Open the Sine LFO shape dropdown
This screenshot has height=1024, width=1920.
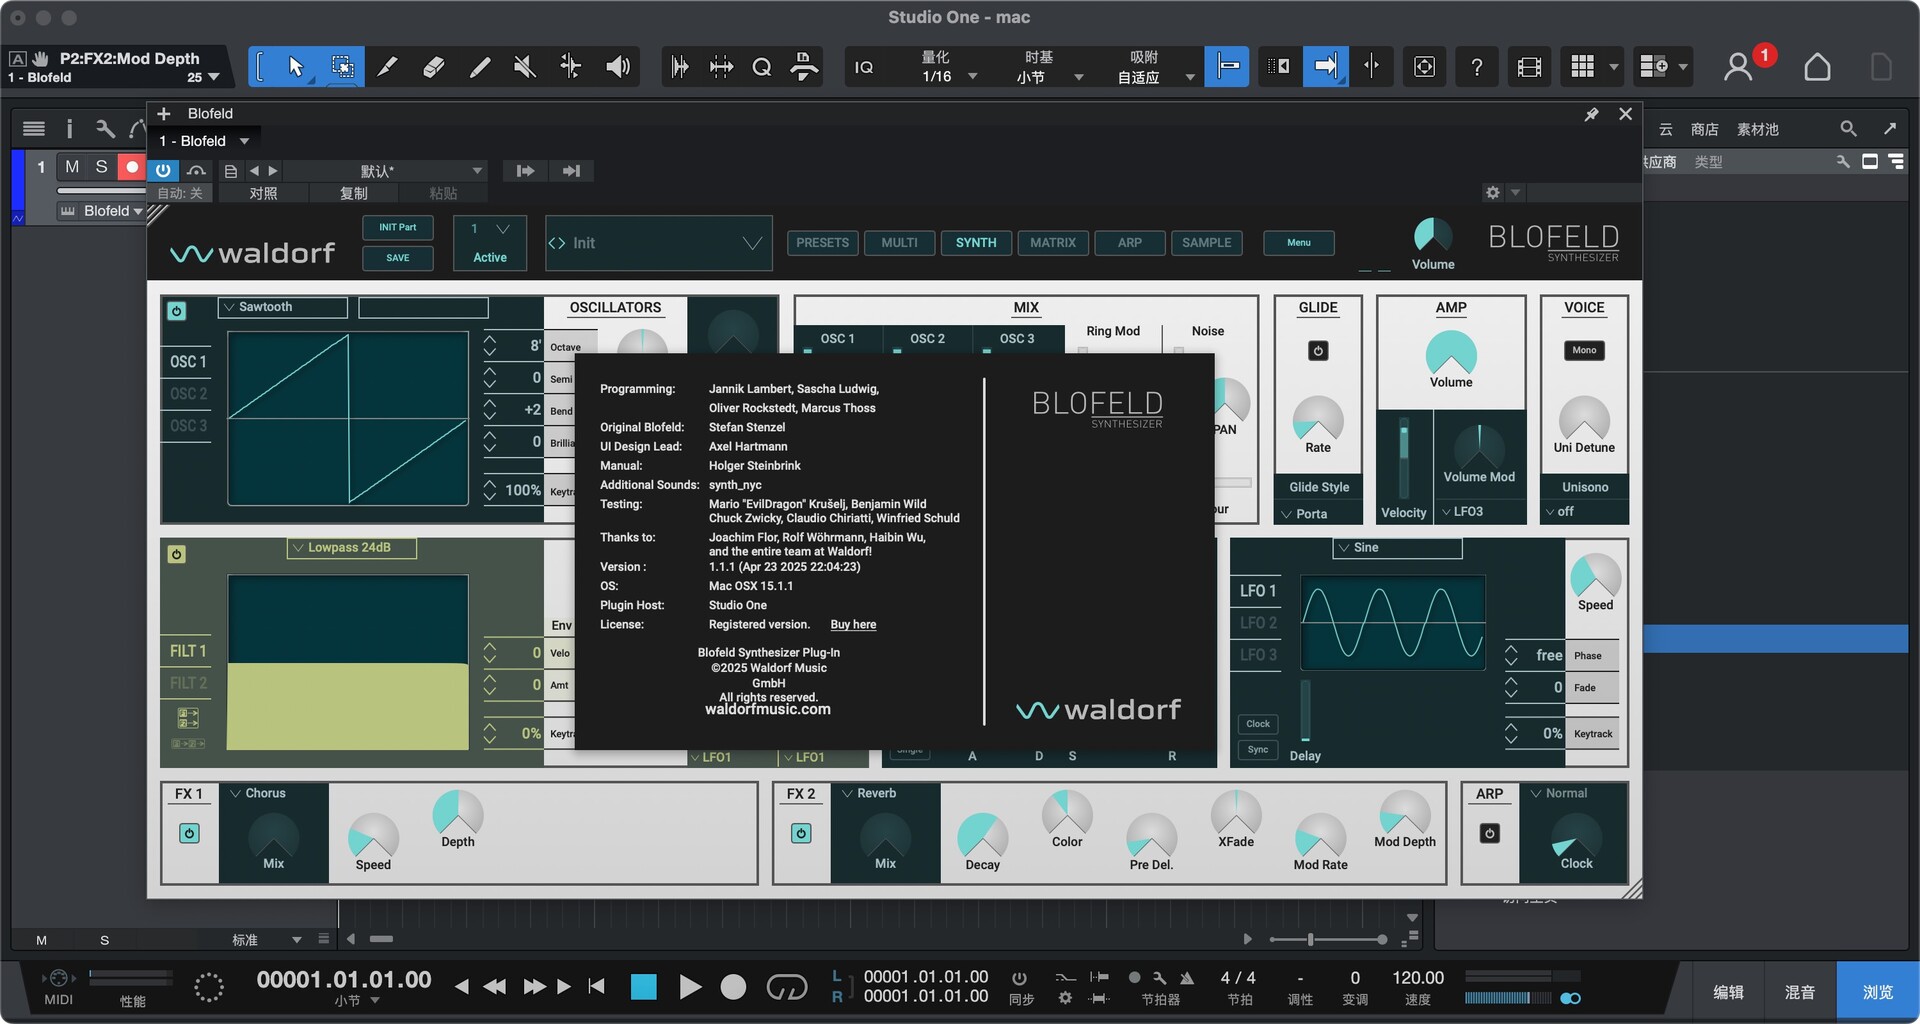point(1397,548)
